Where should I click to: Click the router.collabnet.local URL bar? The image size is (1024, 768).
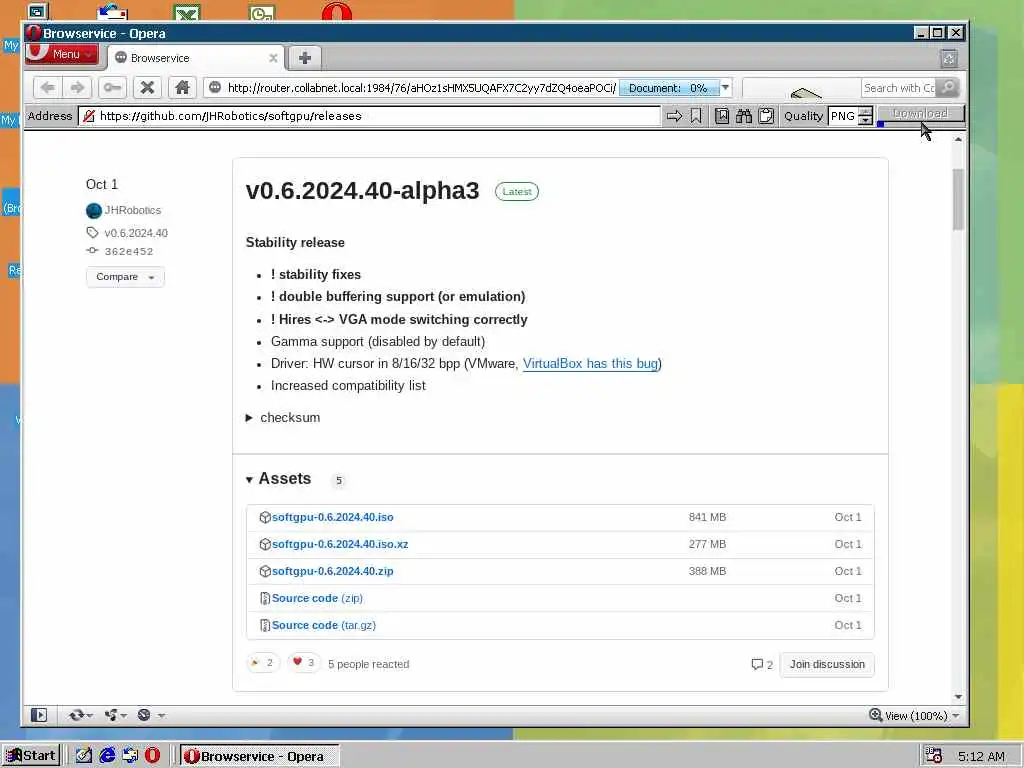click(421, 88)
